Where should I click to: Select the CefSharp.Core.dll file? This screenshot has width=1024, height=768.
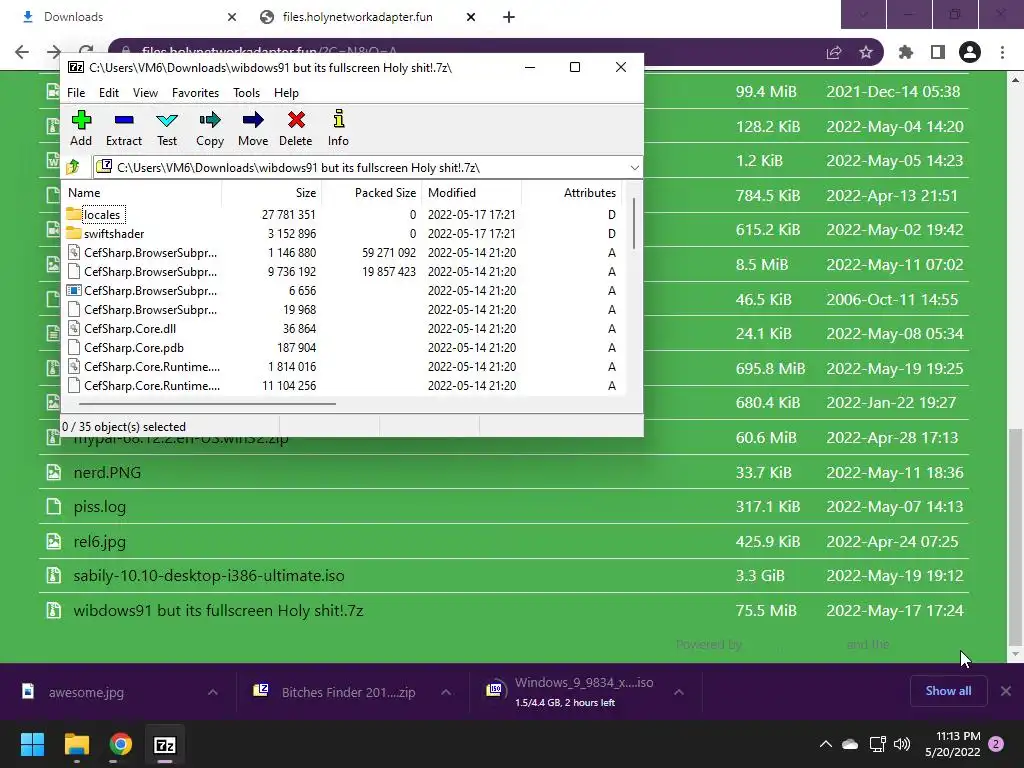pos(129,328)
